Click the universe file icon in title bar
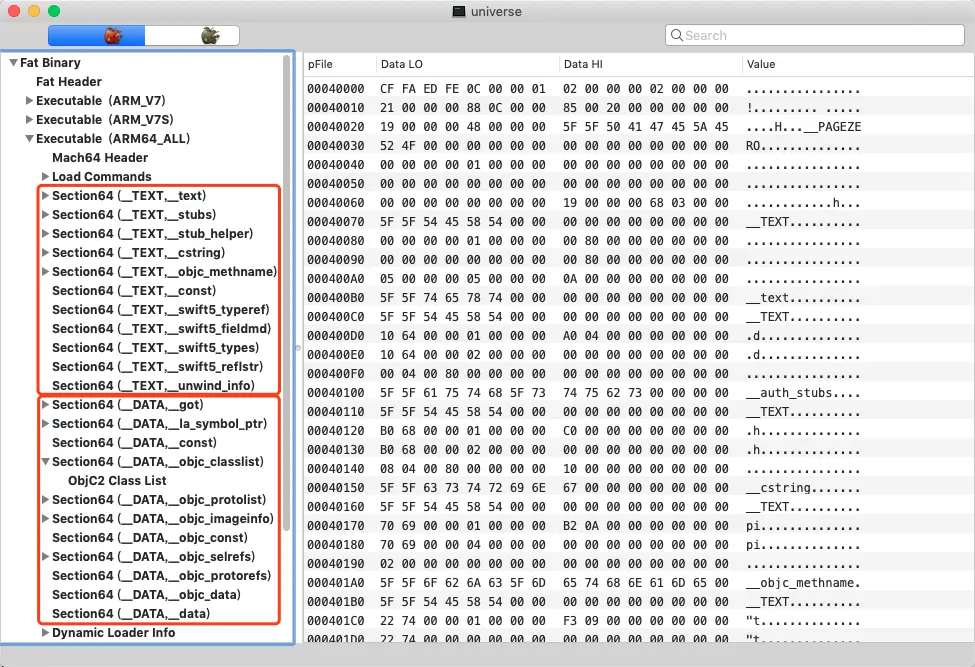The image size is (975, 667). point(458,11)
